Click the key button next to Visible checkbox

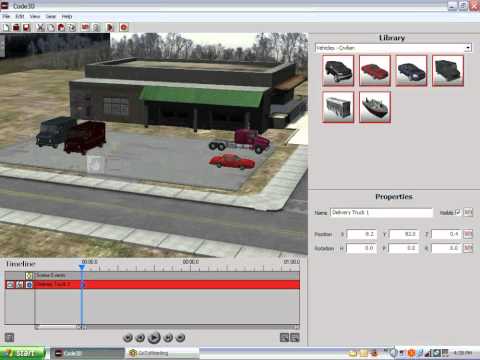click(468, 212)
